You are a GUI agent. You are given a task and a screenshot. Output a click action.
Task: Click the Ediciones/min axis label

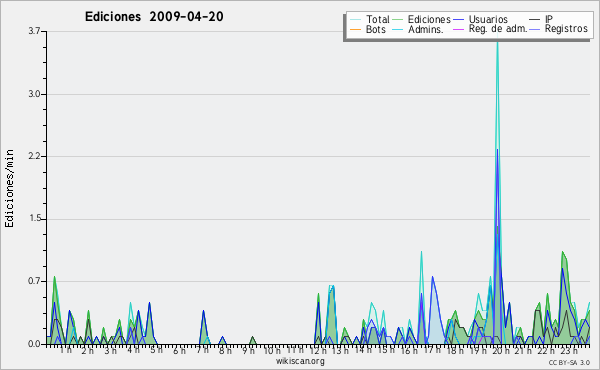9,188
